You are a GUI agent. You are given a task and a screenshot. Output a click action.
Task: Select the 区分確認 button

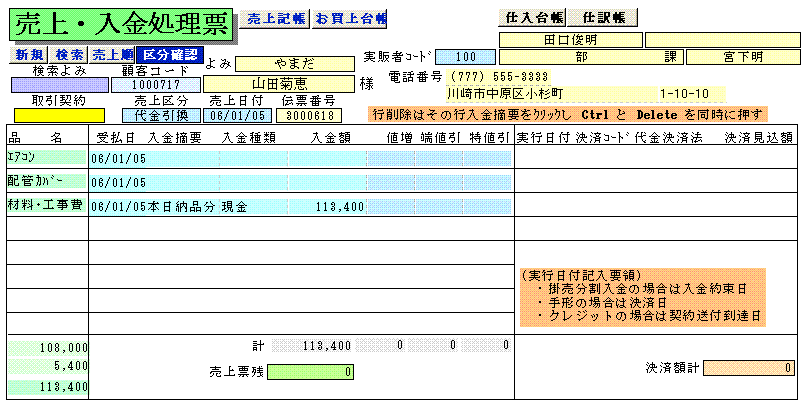point(170,55)
